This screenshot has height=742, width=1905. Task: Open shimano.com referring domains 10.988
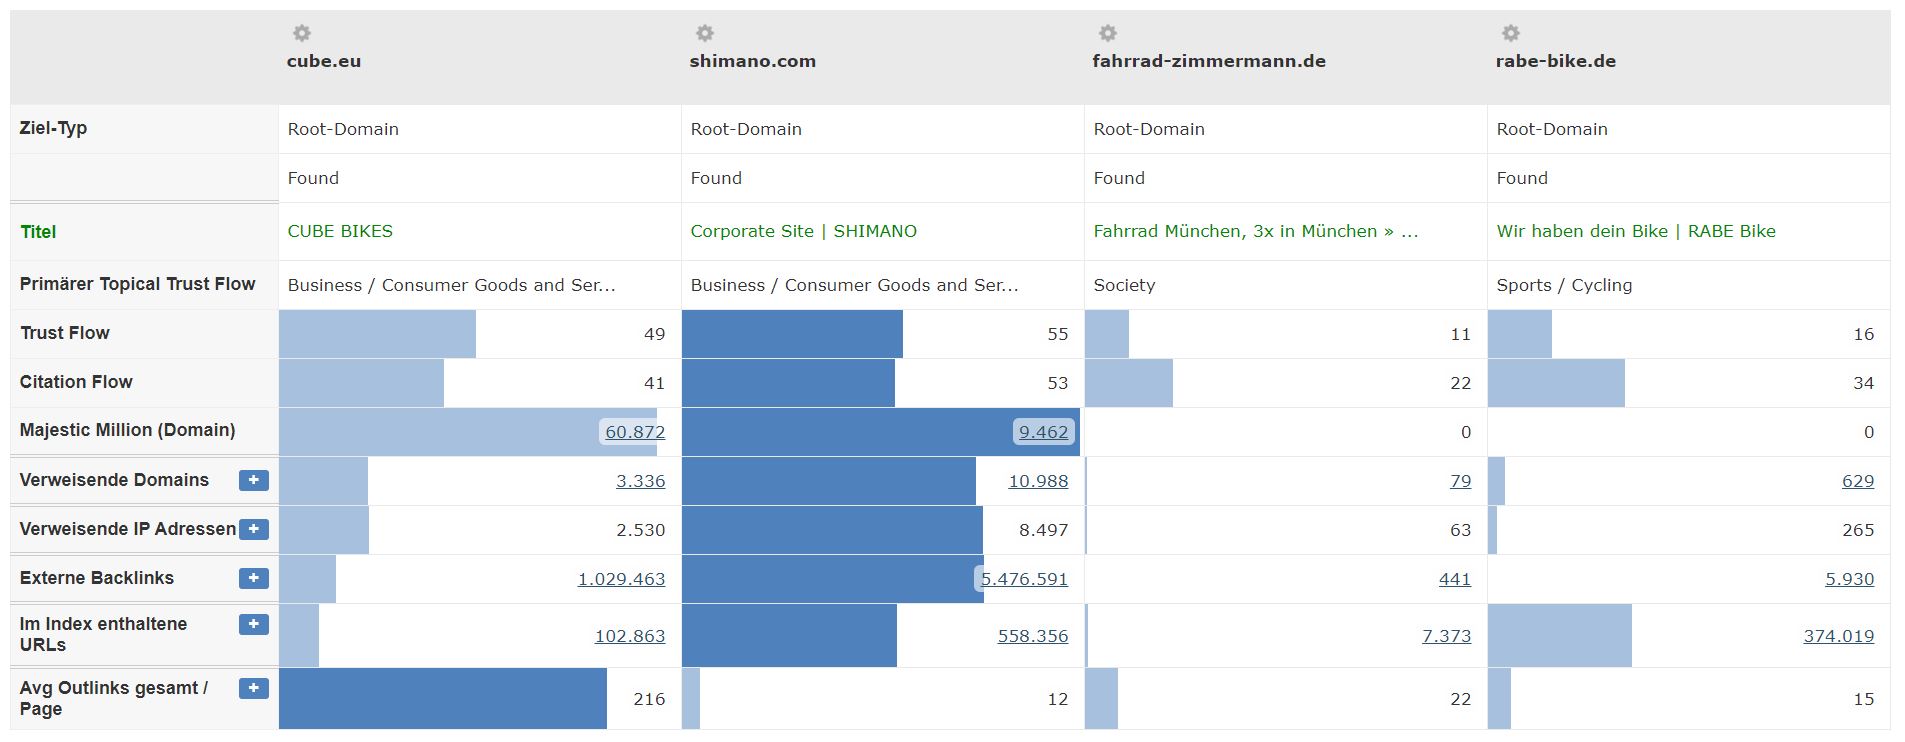pos(1038,481)
